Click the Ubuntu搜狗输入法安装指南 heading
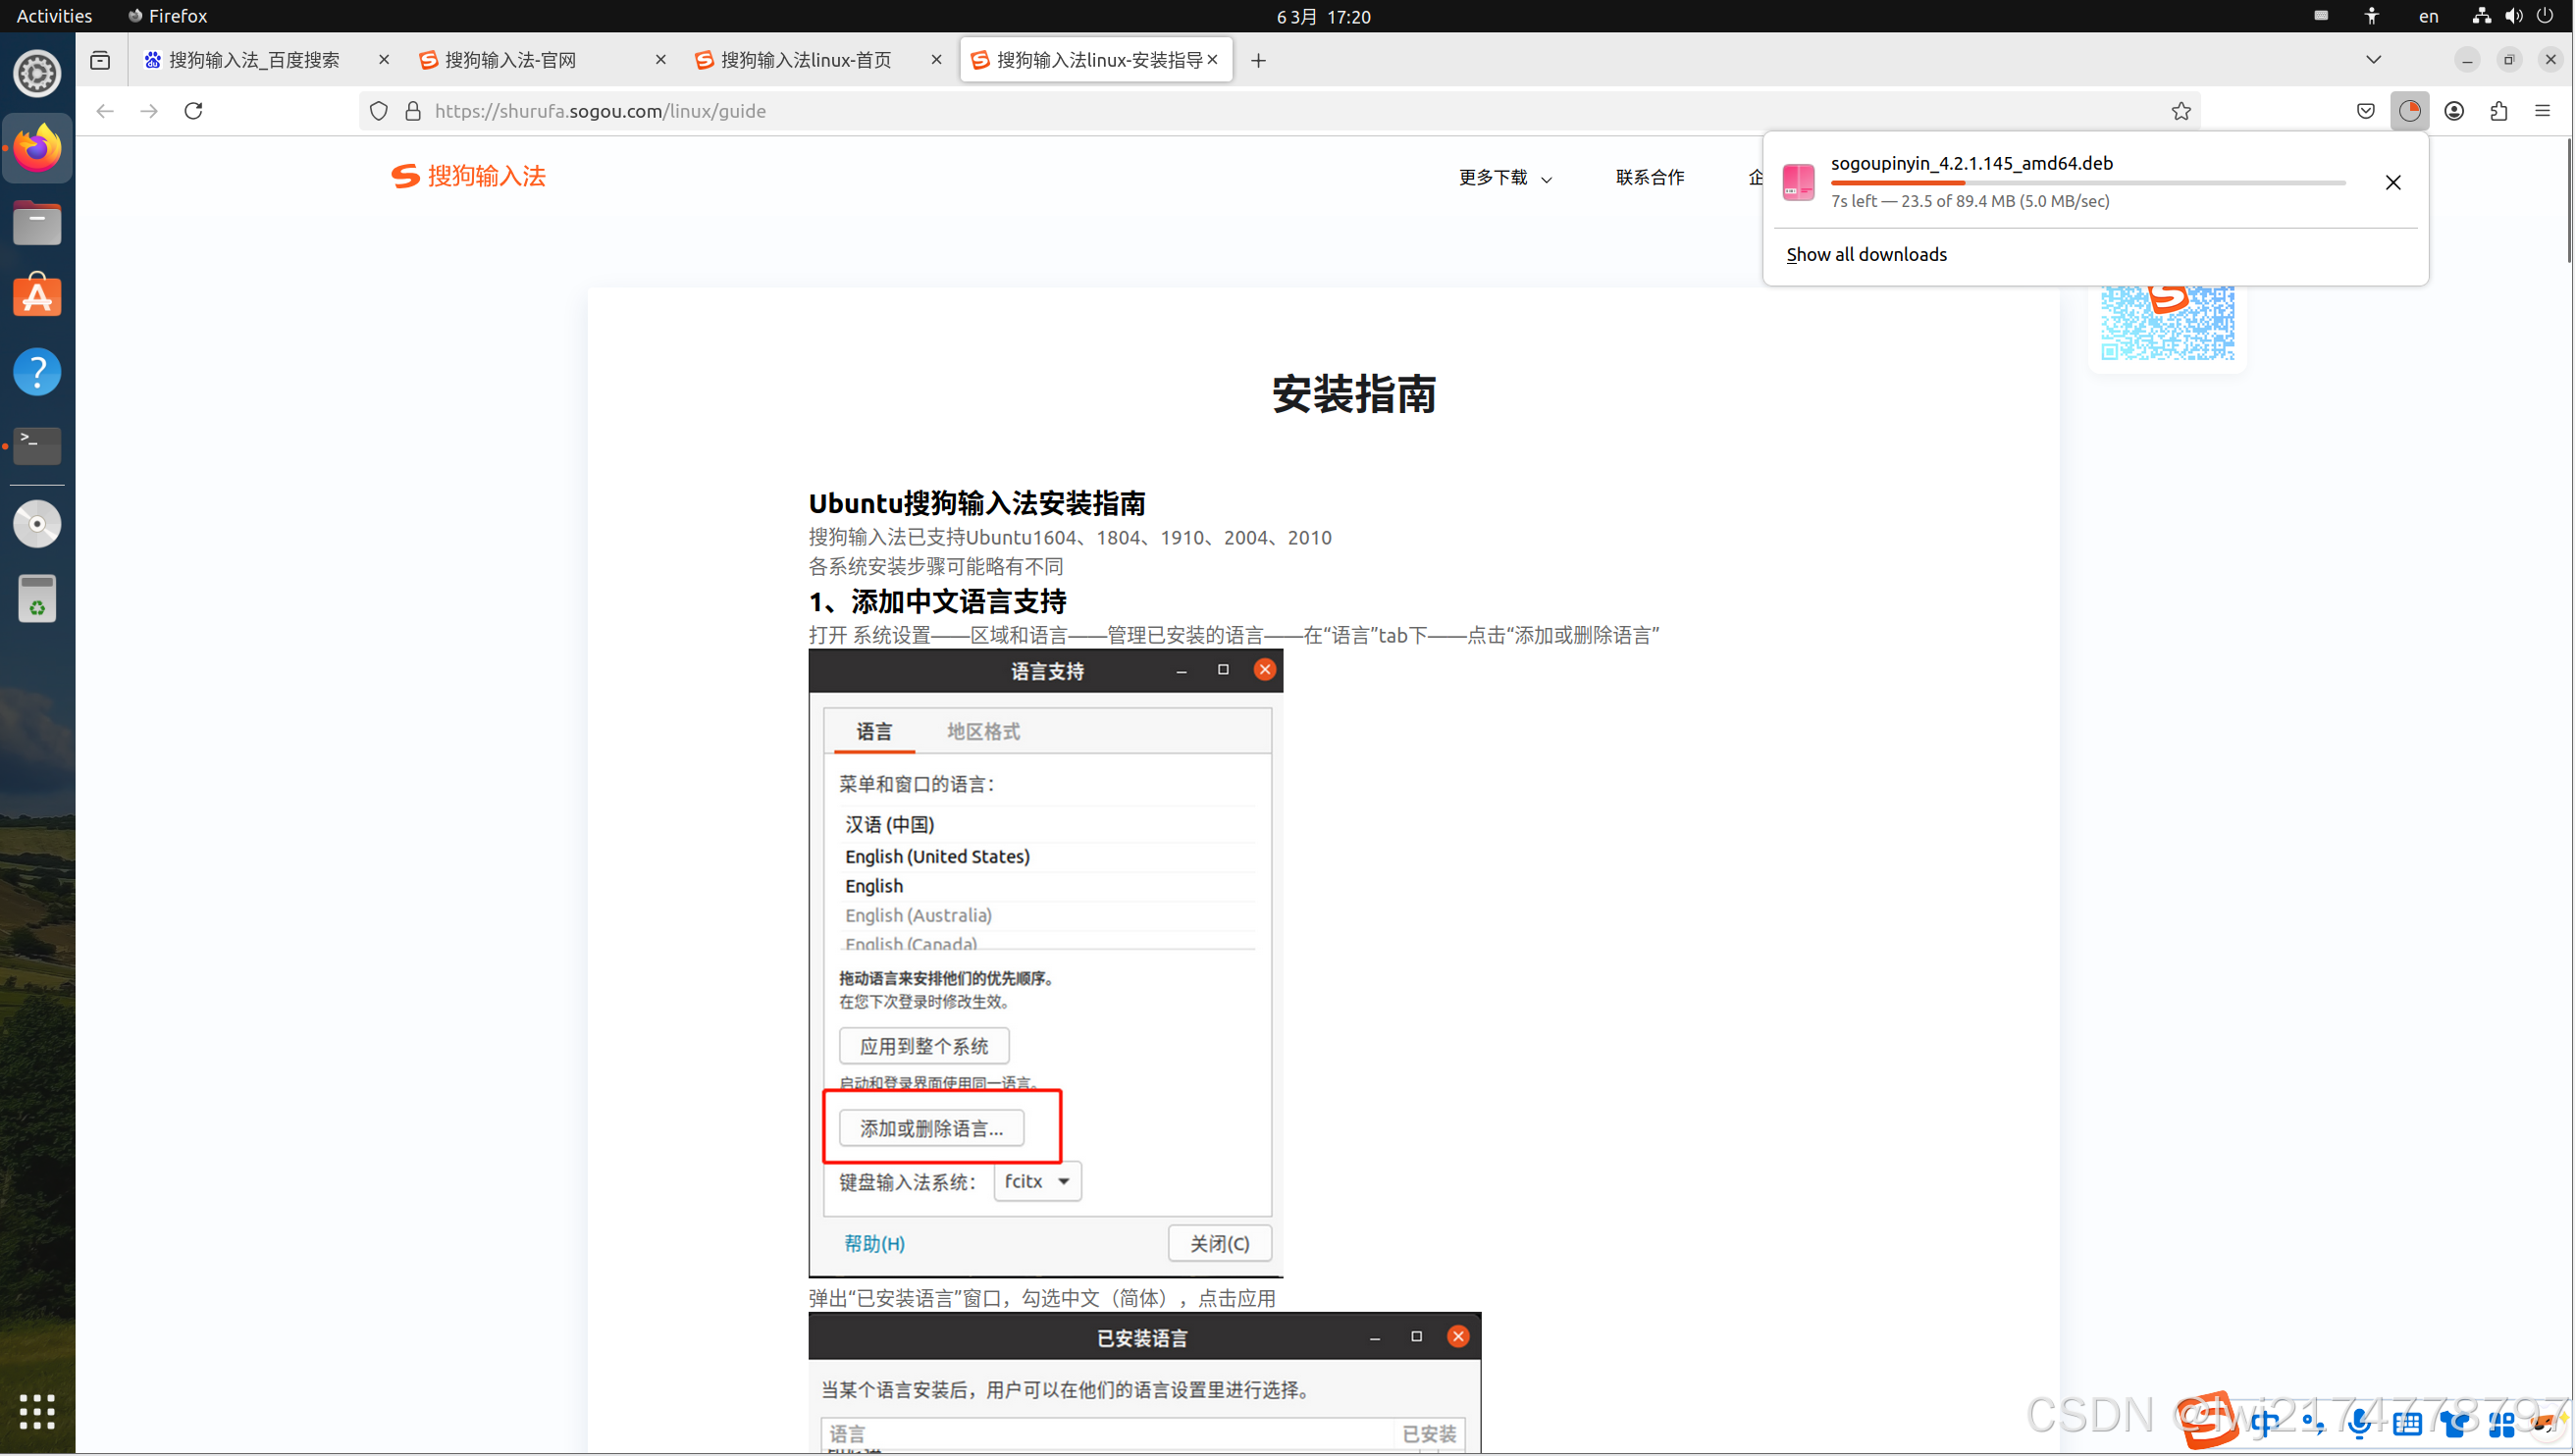Screen dimensions: 2575x1456 coord(977,503)
